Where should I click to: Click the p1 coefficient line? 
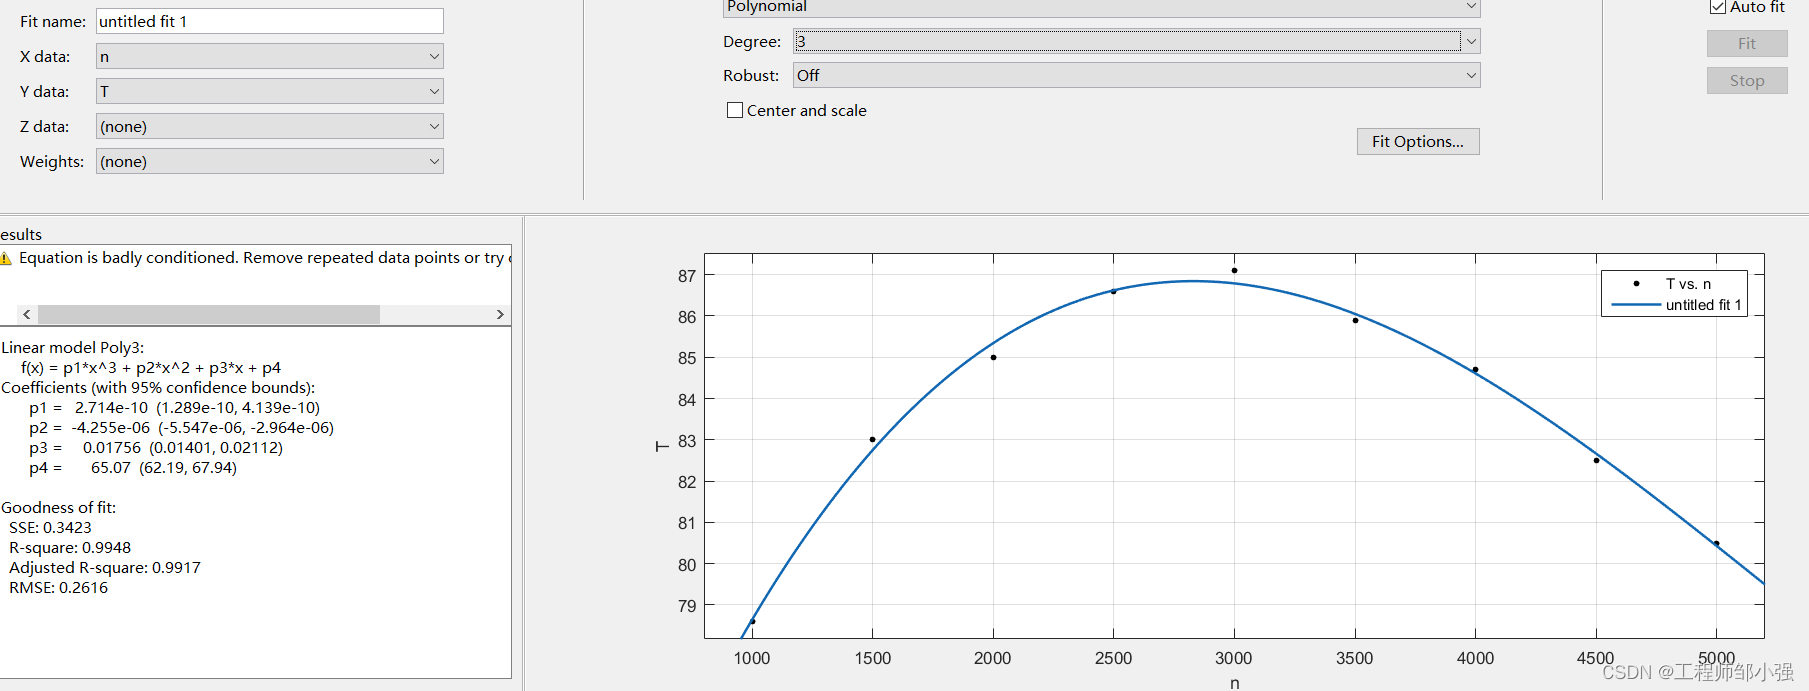(x=175, y=408)
